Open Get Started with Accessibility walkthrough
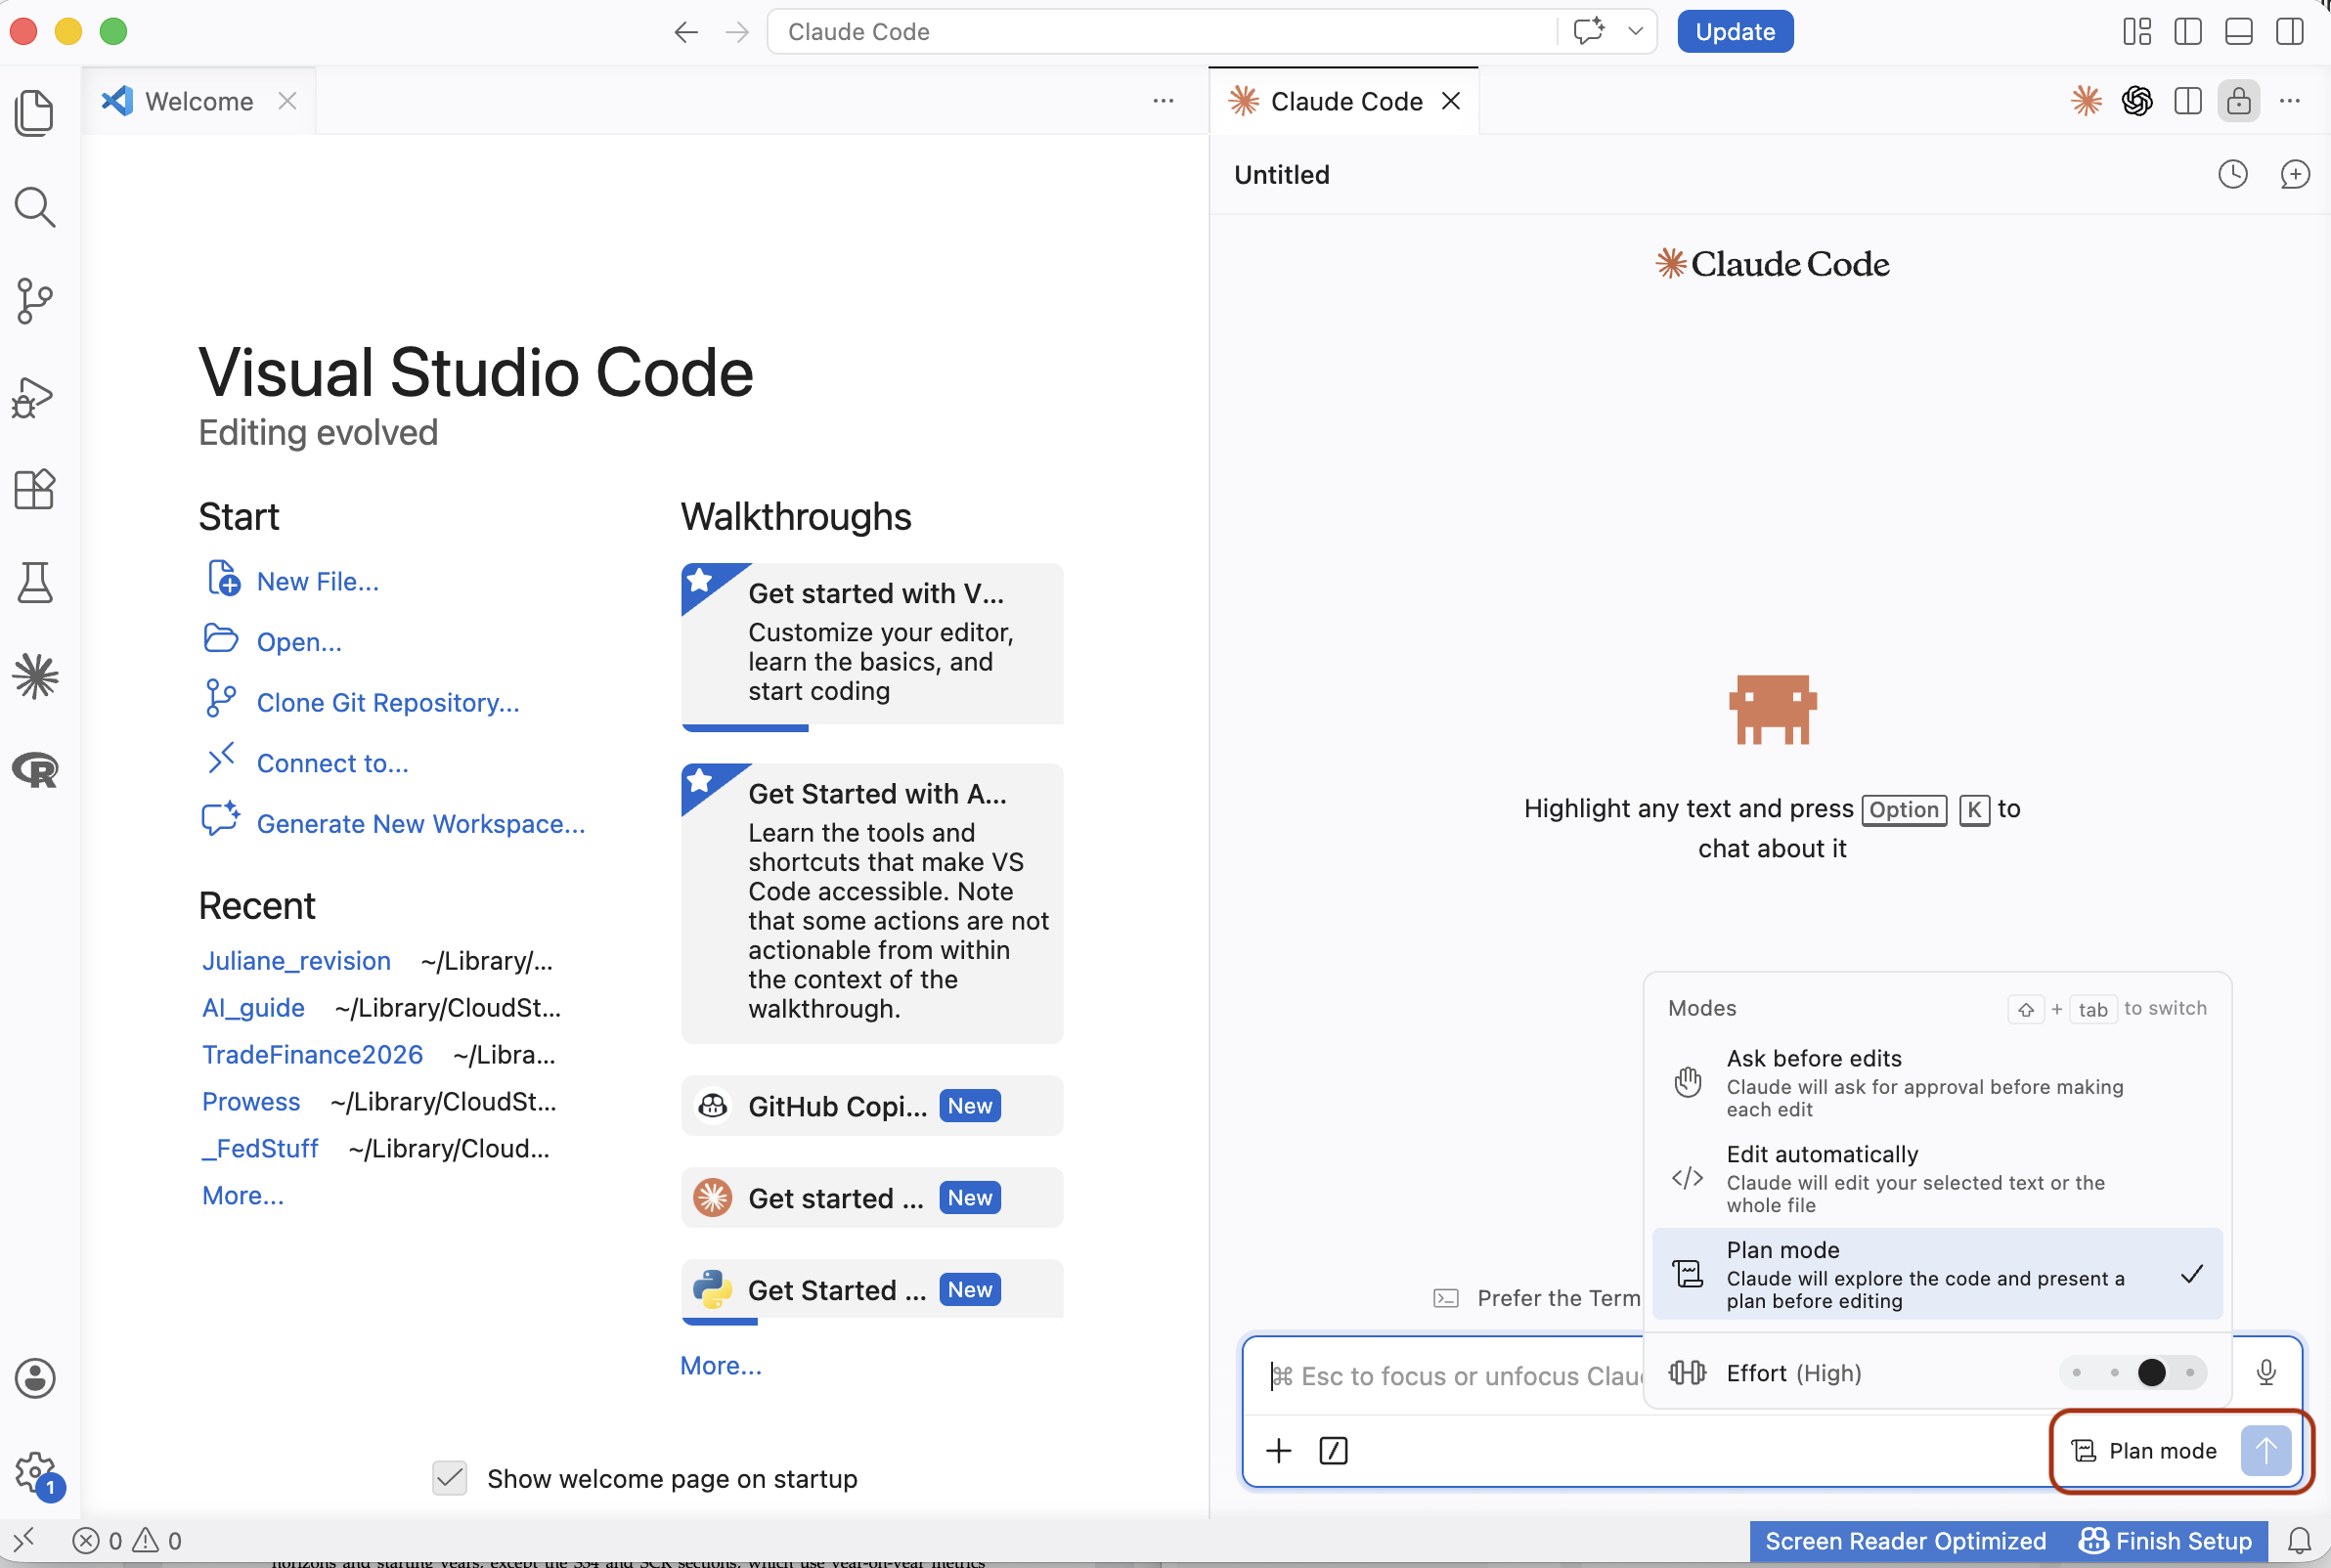Image resolution: width=2331 pixels, height=1568 pixels. pyautogui.click(x=872, y=904)
